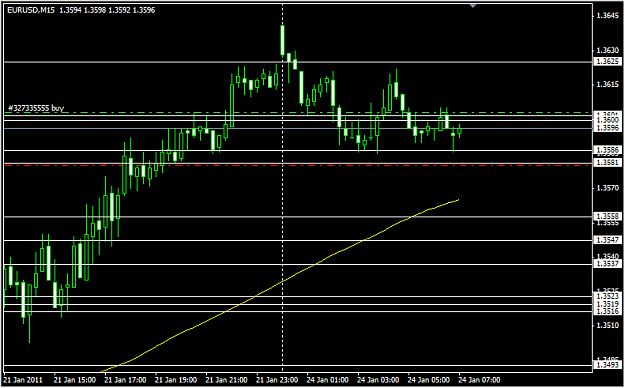Viewport: 625px width, 388px height.
Task: Click the chart shift triangle marker at top
Action: click(x=473, y=6)
